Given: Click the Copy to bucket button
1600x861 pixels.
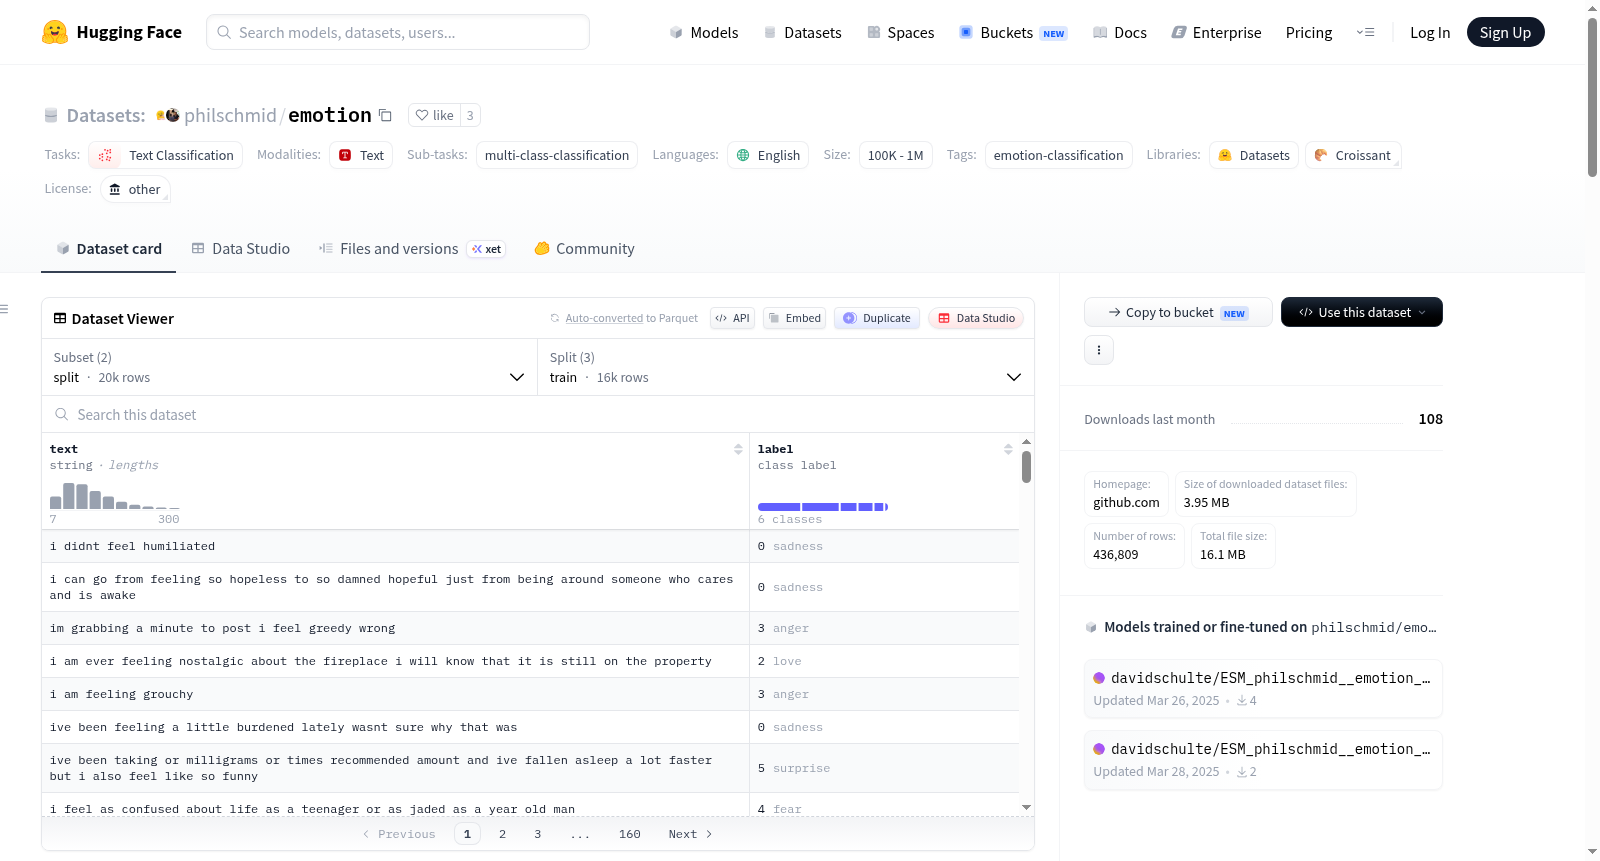Looking at the screenshot, I should click(1178, 312).
